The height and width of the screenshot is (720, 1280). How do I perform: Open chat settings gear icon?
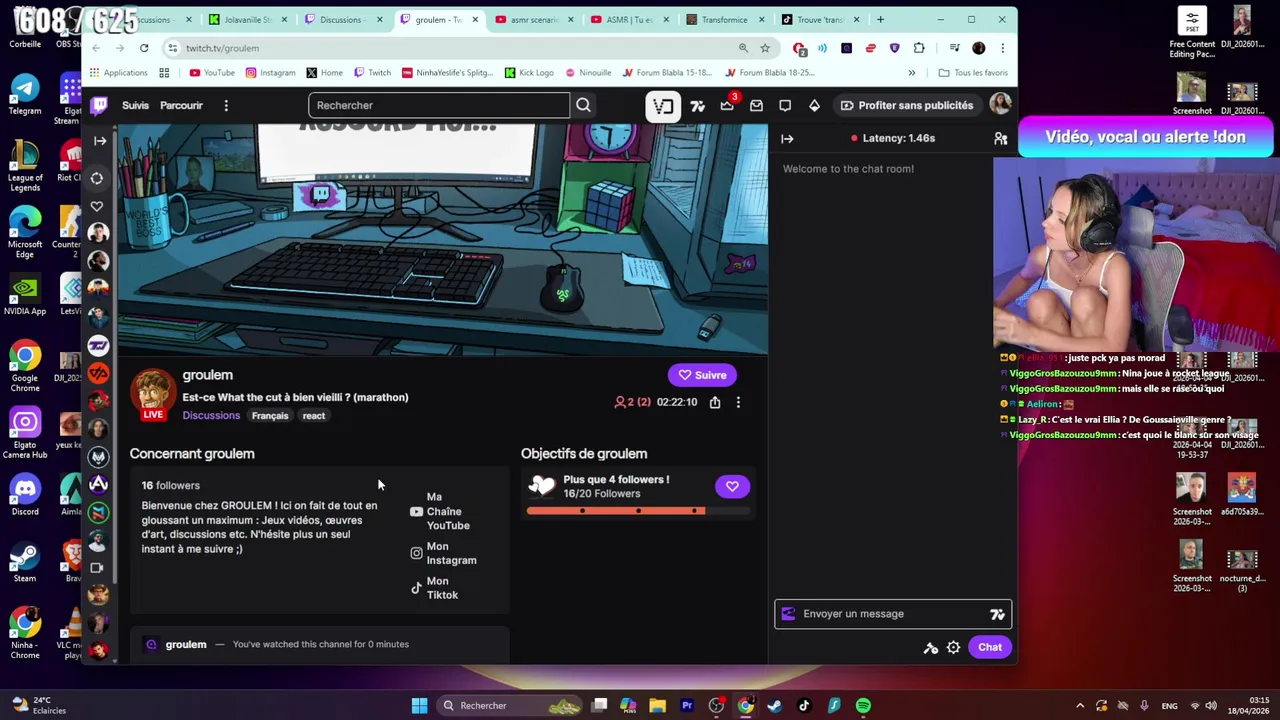tap(953, 648)
